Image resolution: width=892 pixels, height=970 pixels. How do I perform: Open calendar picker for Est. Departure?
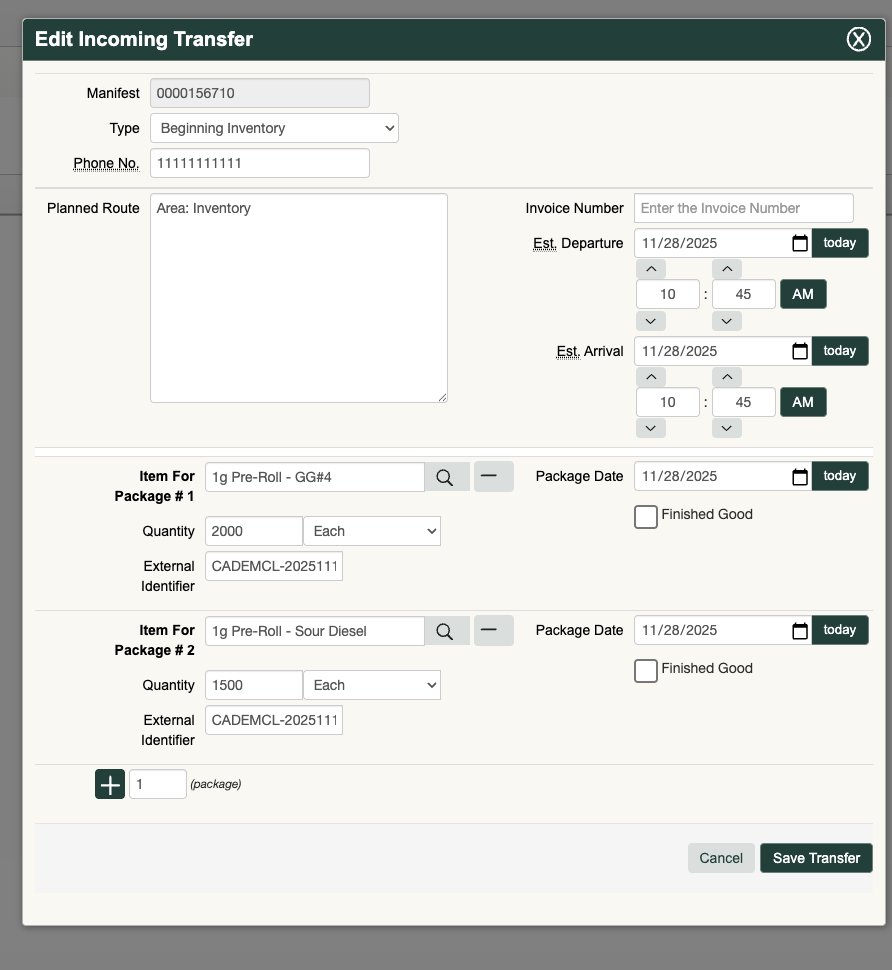[799, 243]
